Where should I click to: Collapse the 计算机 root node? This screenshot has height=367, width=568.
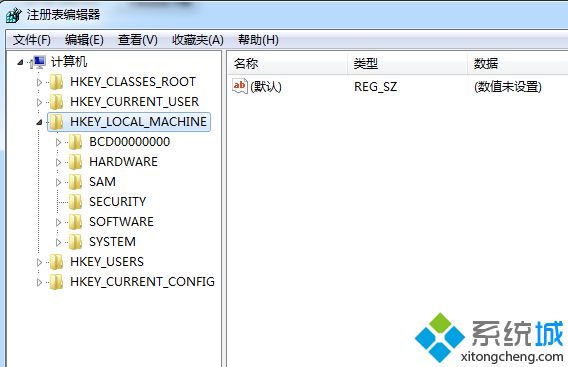21,63
